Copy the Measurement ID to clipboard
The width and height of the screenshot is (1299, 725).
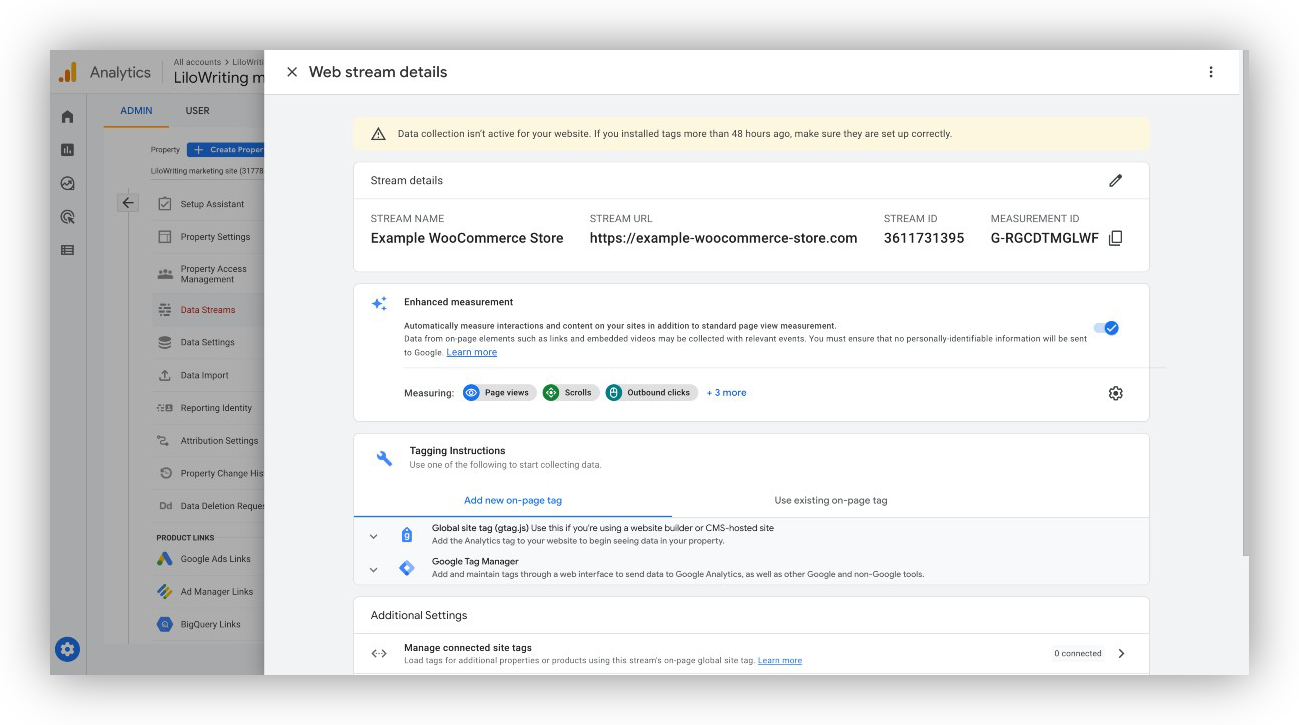point(1116,238)
